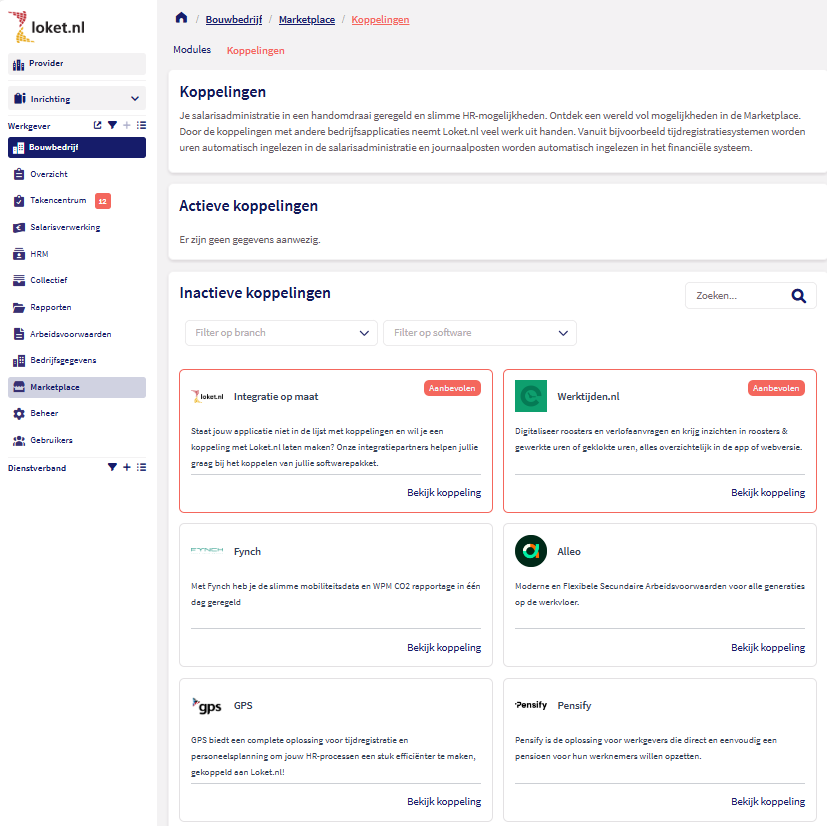Click Bekijk koppeling for Werktijden.nl
827x826 pixels.
pyautogui.click(x=767, y=493)
